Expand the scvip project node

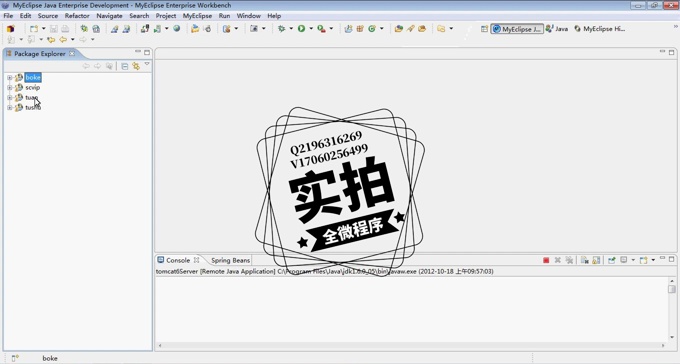point(10,88)
